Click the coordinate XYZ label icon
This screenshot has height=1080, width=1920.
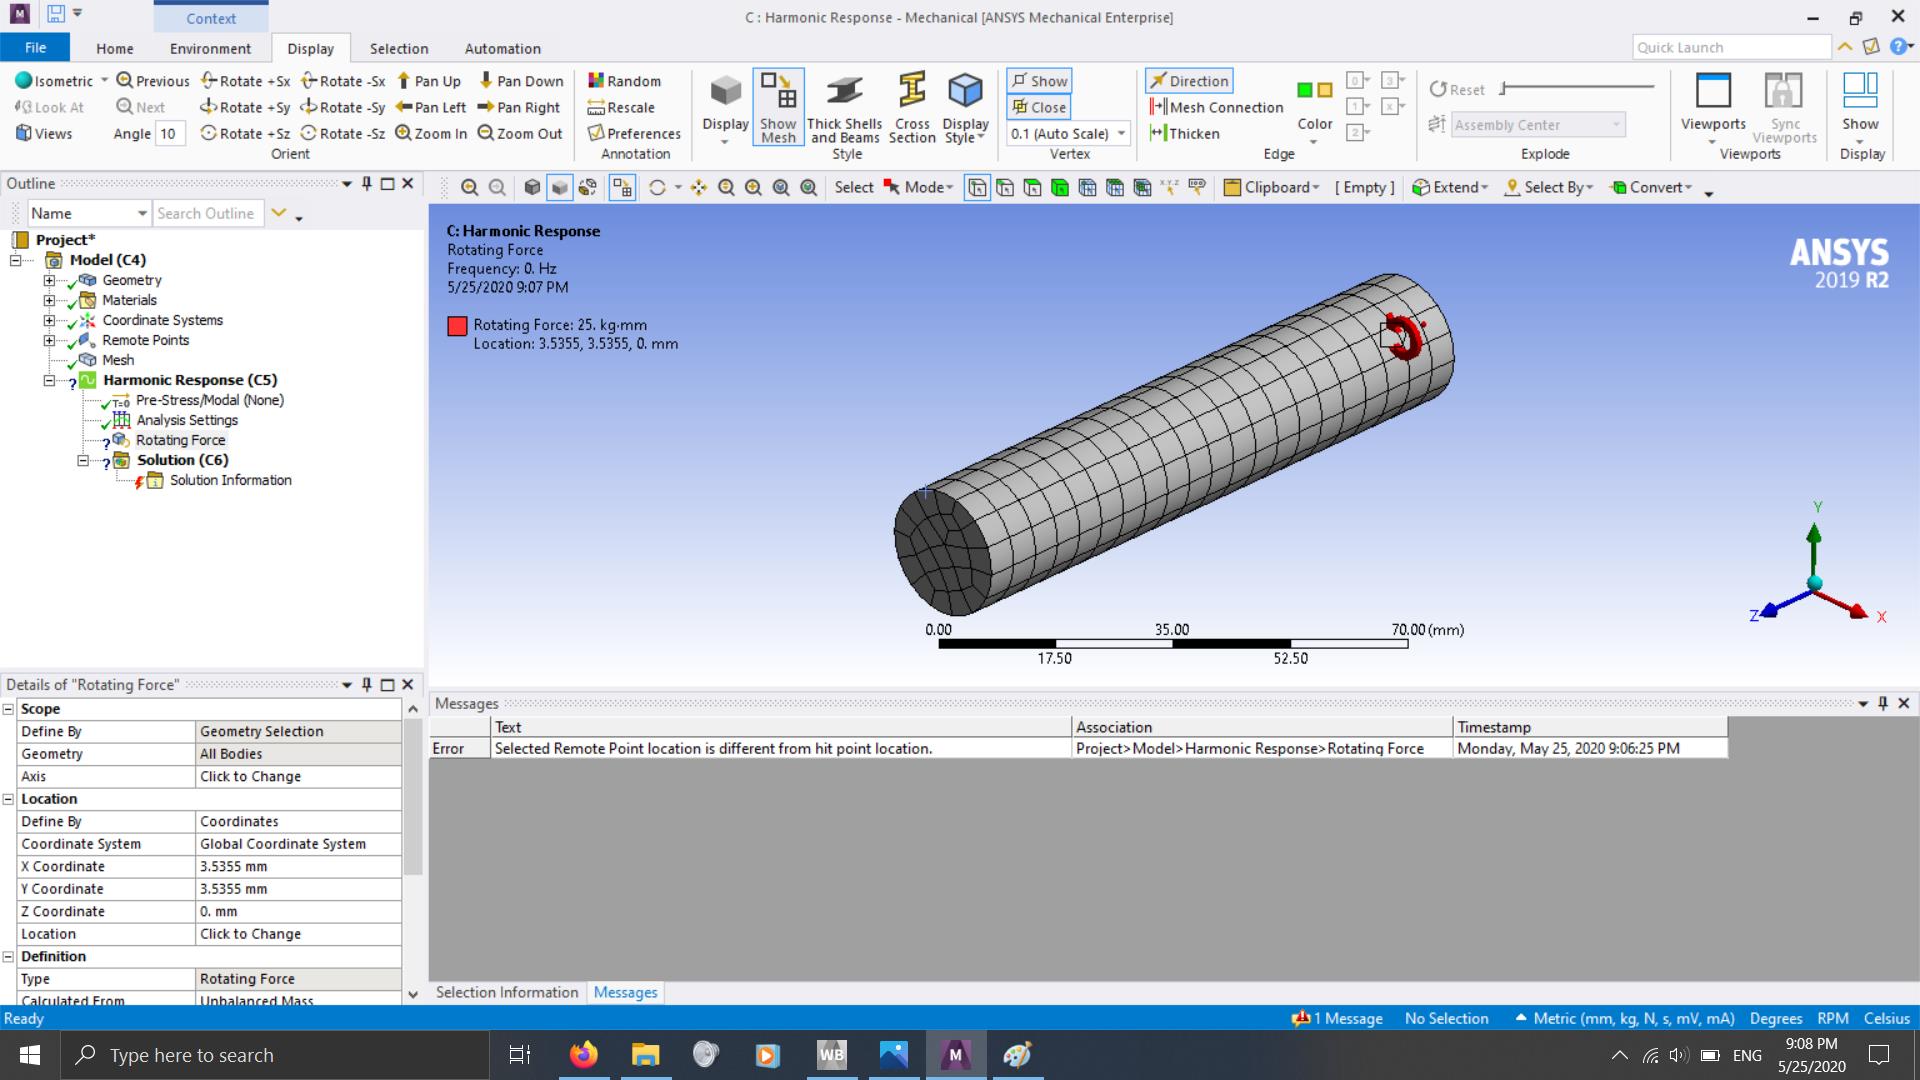1169,187
